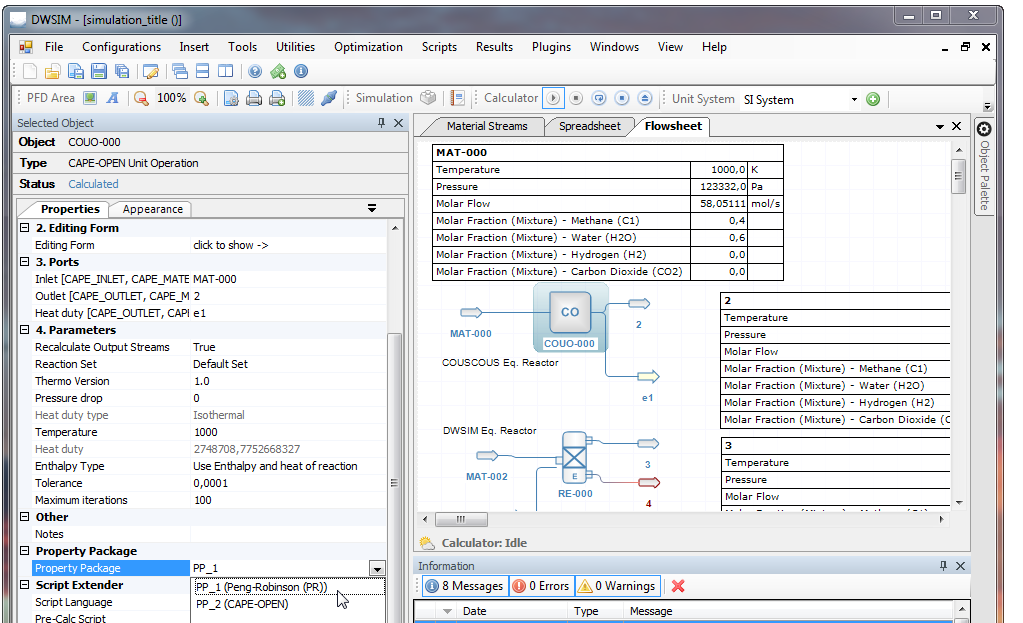Toggle the flowsheet grid hatch icon
This screenshot has width=1023, height=623.
pyautogui.click(x=306, y=98)
